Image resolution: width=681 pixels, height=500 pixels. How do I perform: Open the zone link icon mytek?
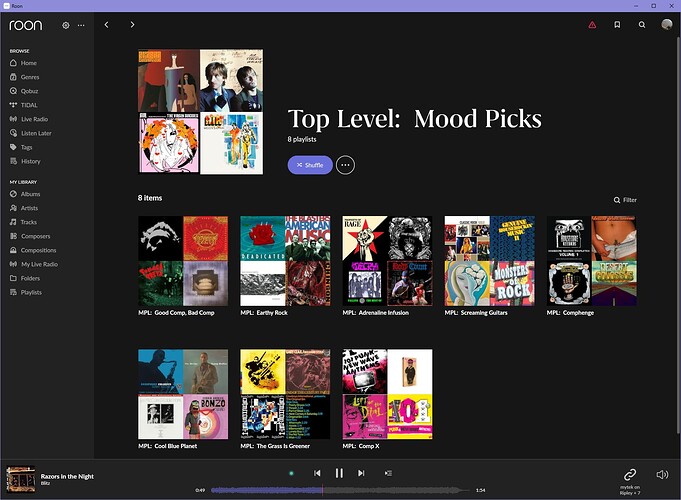click(630, 474)
